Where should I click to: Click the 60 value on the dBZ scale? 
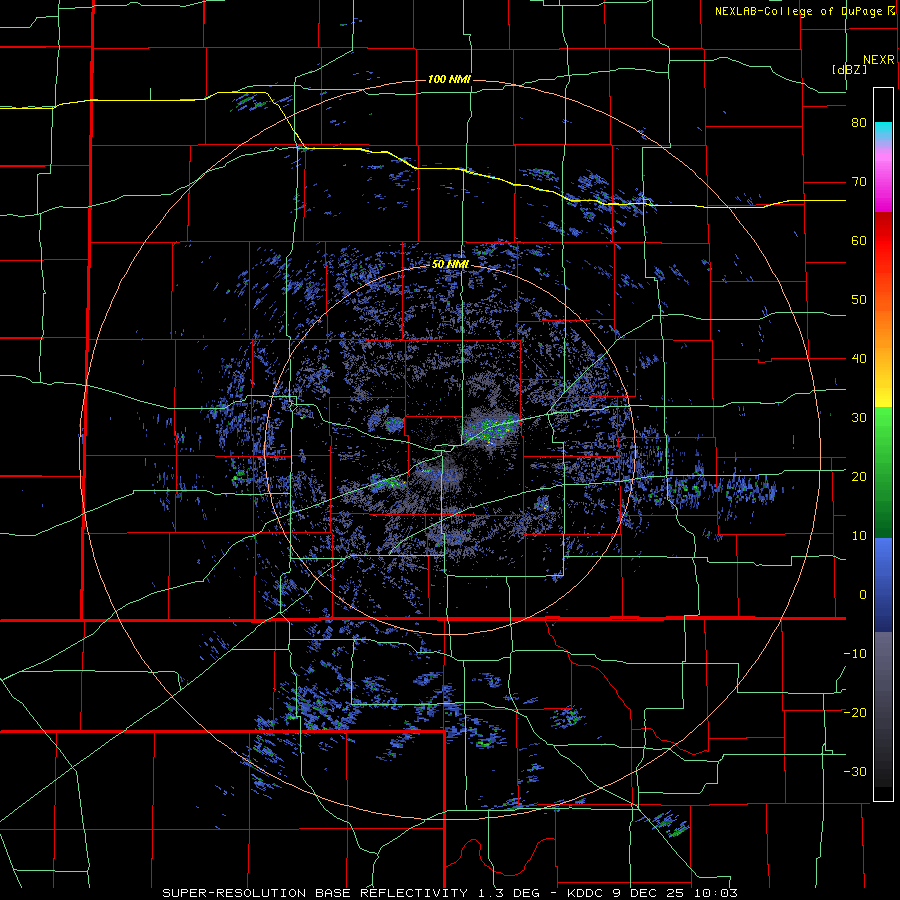859,240
